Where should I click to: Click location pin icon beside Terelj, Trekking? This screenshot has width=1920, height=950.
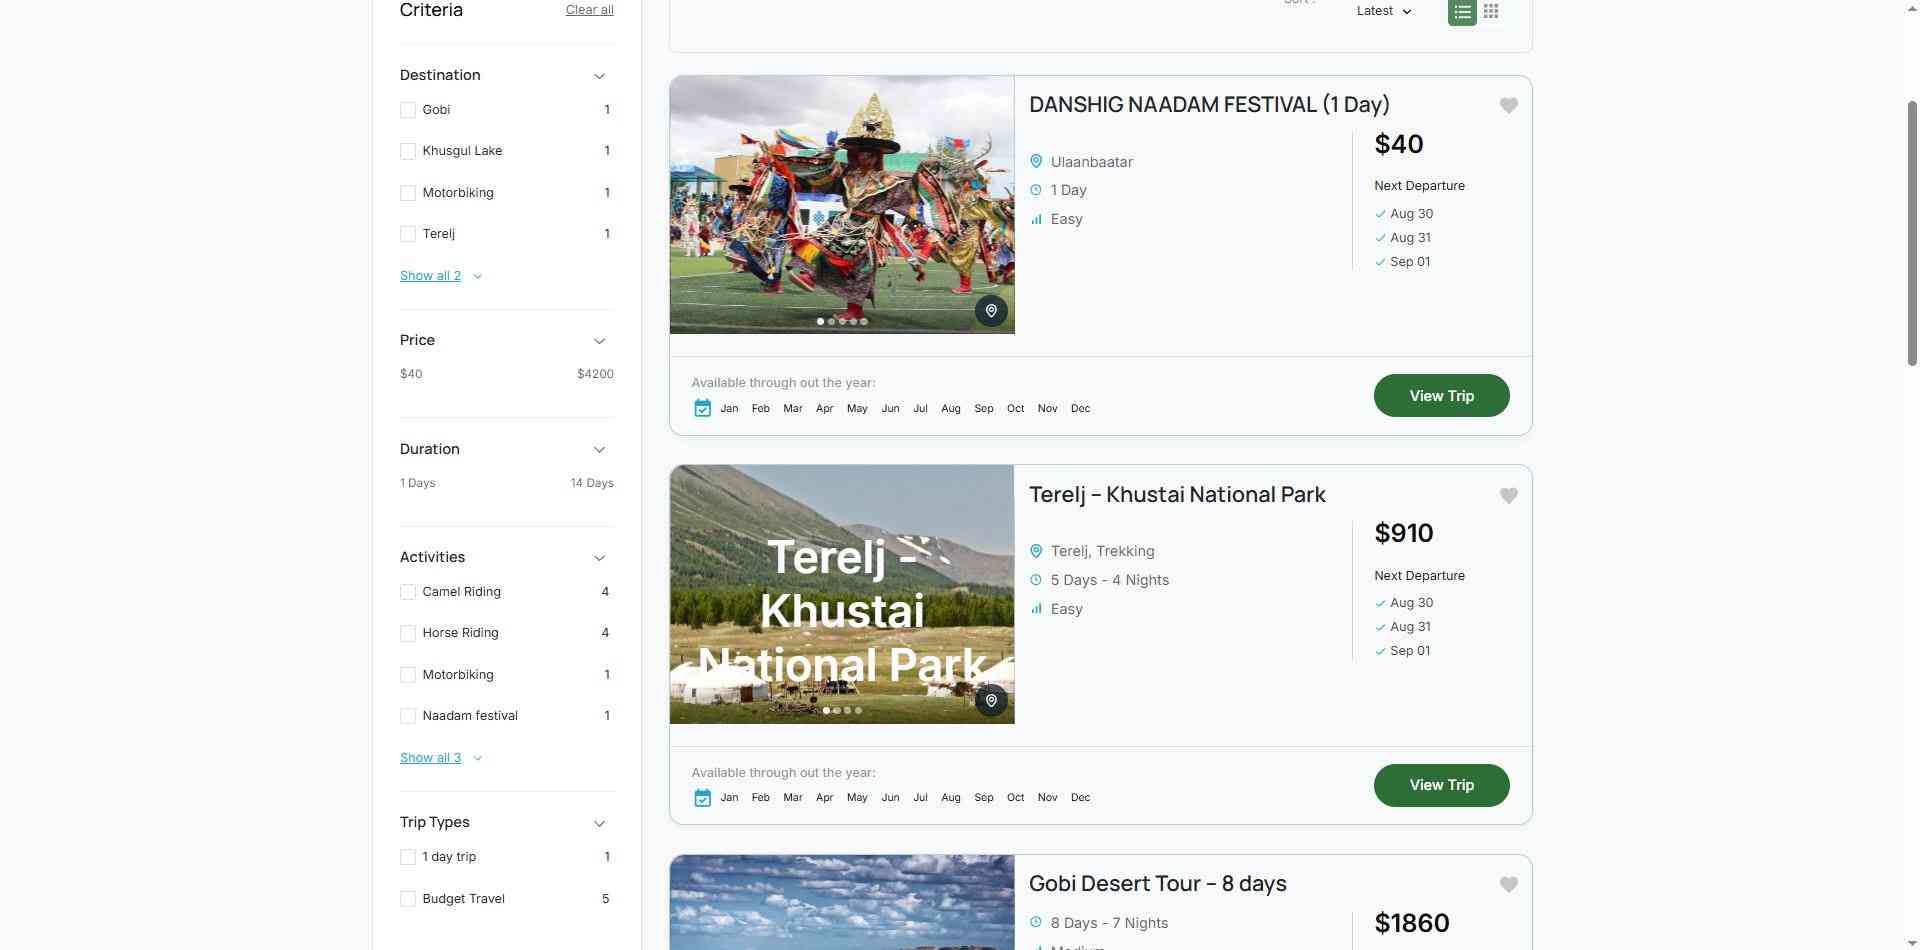pos(1036,551)
